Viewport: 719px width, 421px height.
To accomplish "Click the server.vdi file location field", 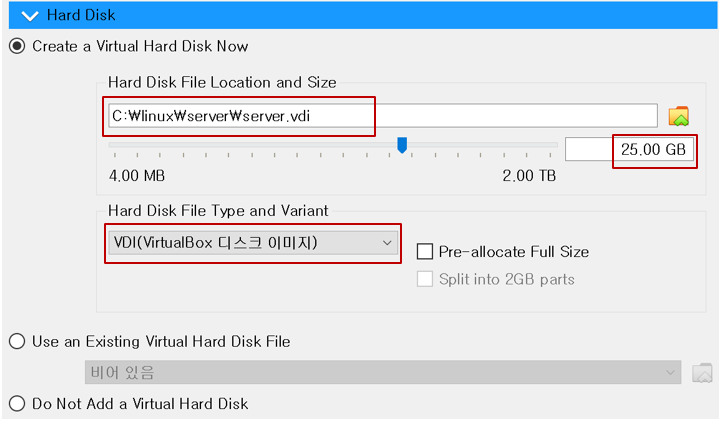I will [x=380, y=116].
